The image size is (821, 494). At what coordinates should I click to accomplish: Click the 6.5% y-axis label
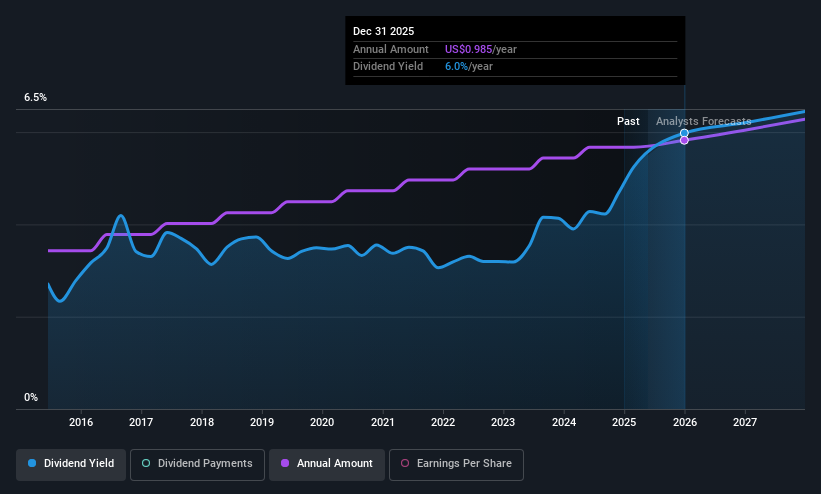coord(35,97)
